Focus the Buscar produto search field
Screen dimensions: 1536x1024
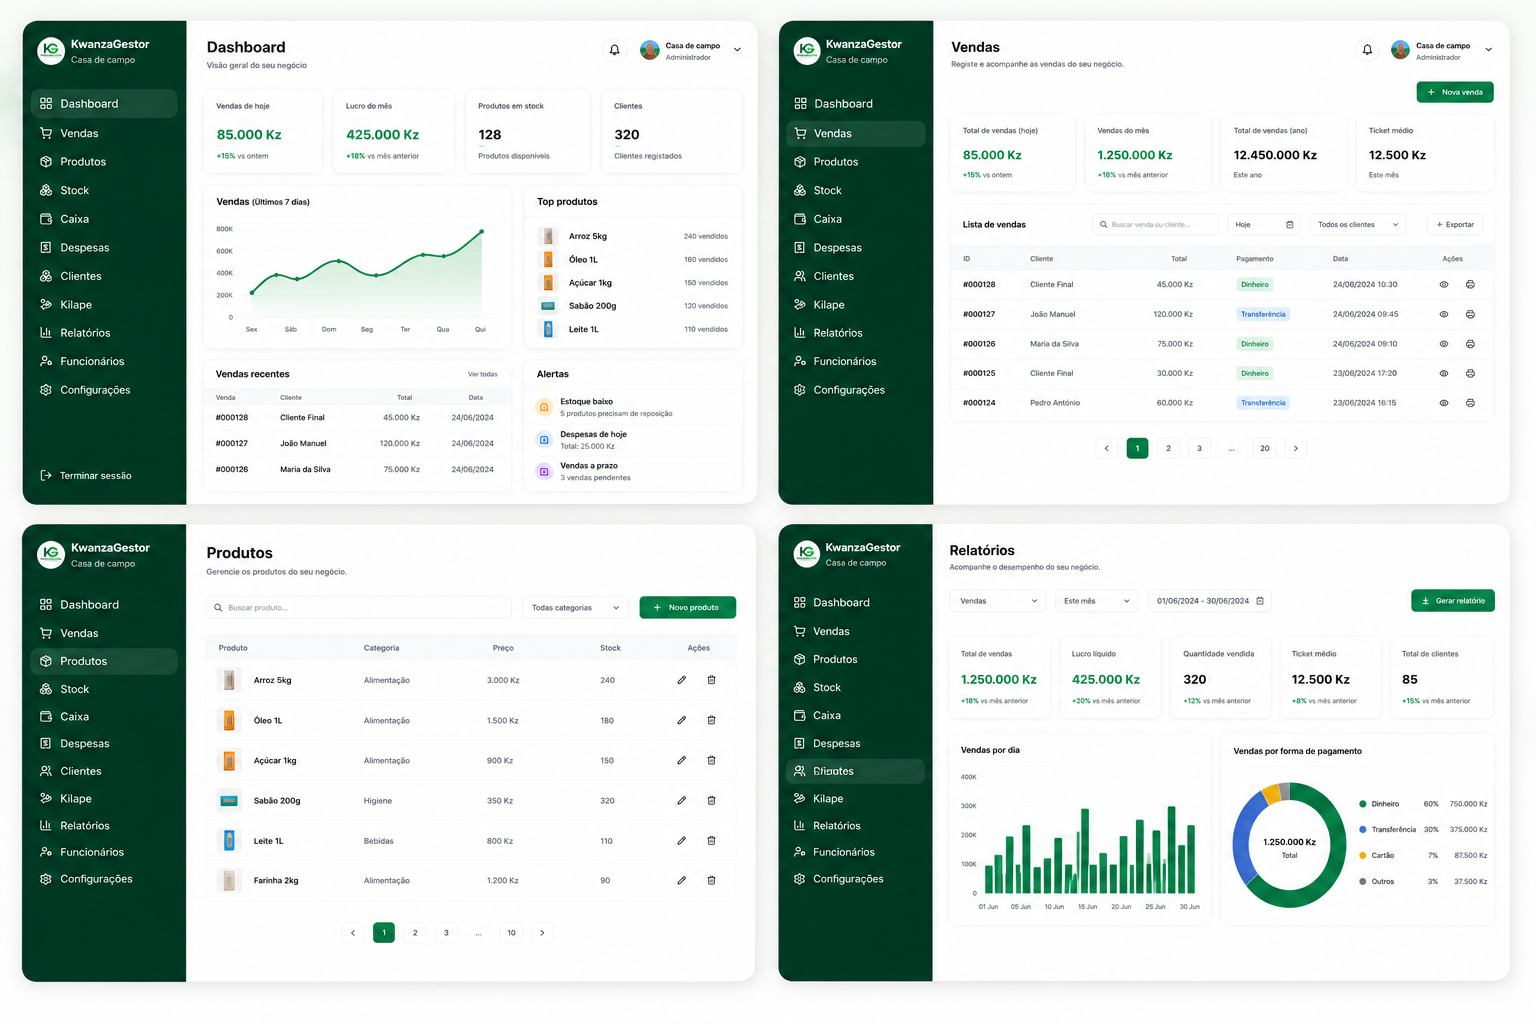click(359, 608)
